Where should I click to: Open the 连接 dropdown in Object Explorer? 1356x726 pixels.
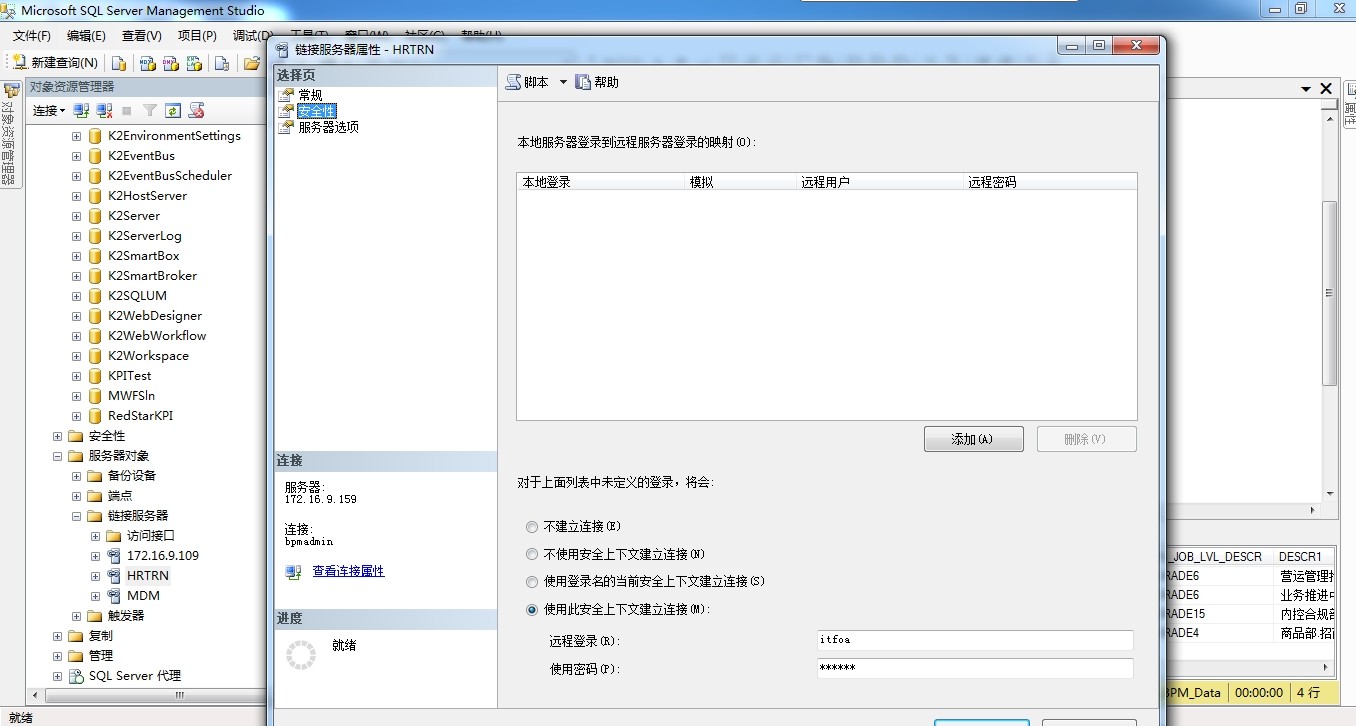(49, 110)
